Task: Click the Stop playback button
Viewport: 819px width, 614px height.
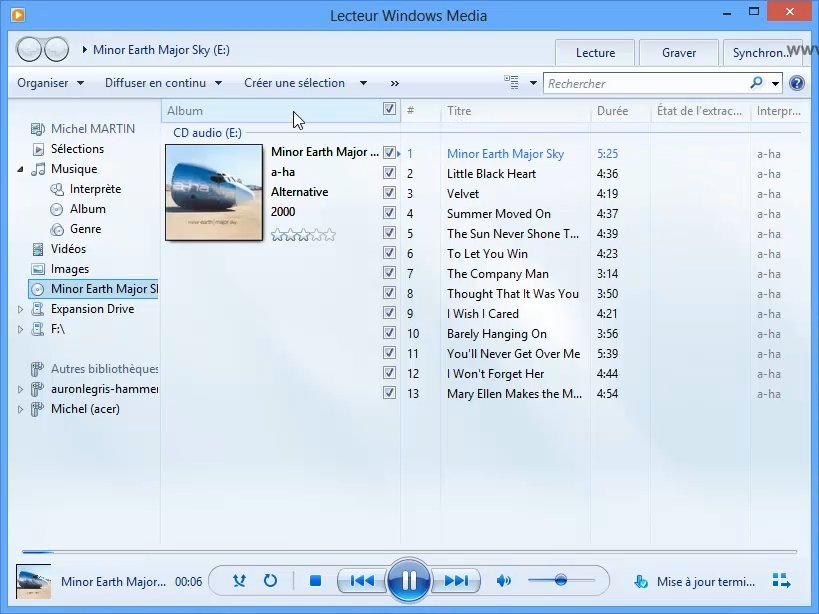Action: pyautogui.click(x=315, y=580)
